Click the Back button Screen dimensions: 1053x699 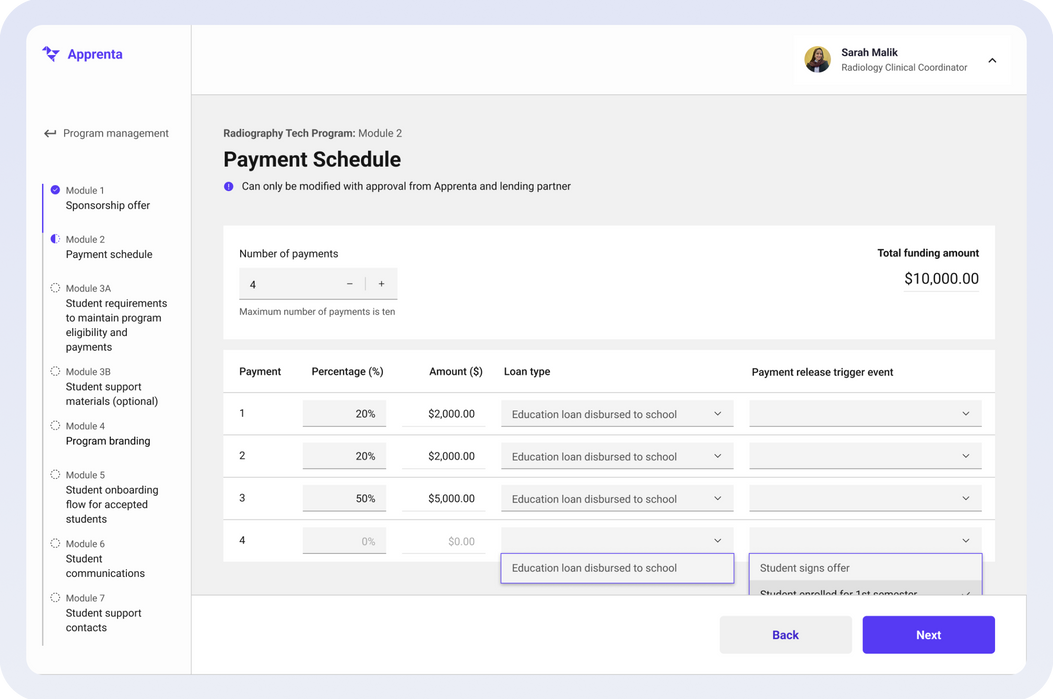[785, 635]
